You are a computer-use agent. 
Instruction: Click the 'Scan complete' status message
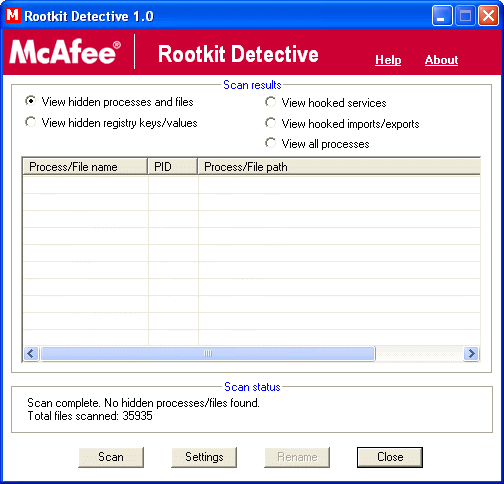tap(143, 403)
